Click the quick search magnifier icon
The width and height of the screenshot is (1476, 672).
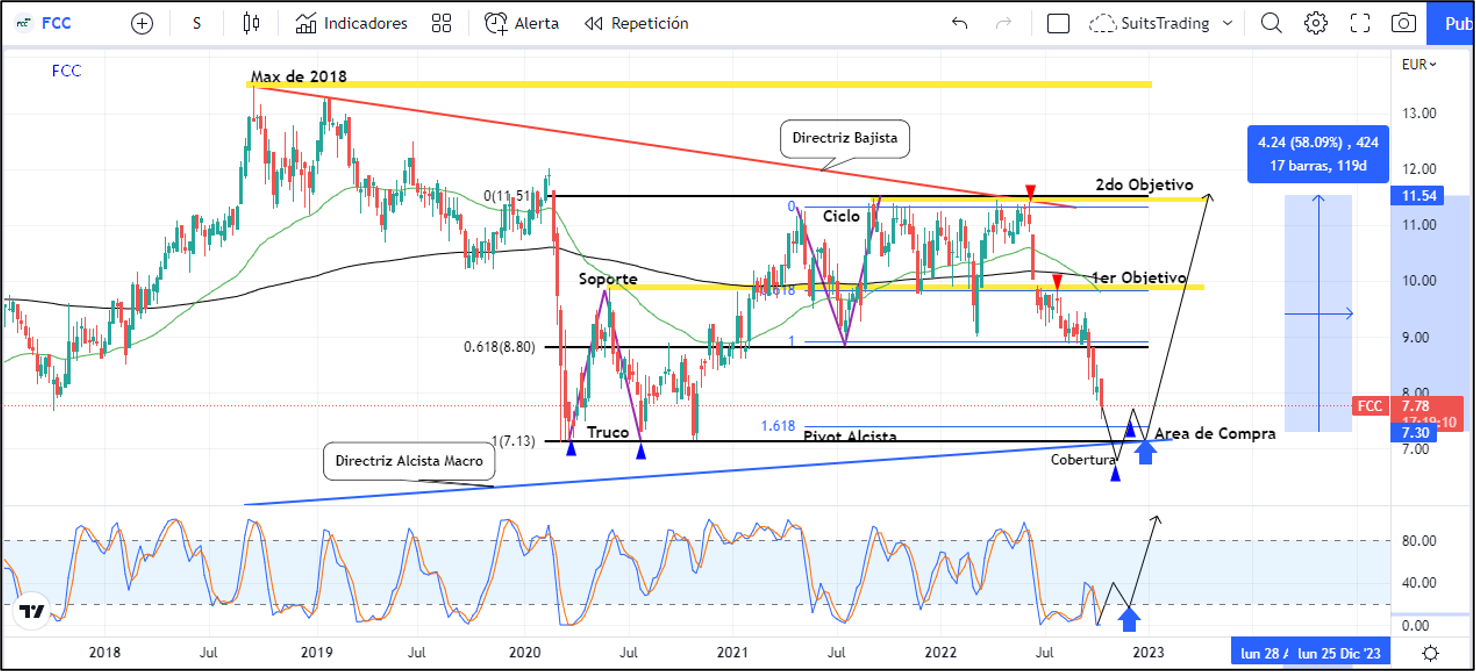(1271, 23)
